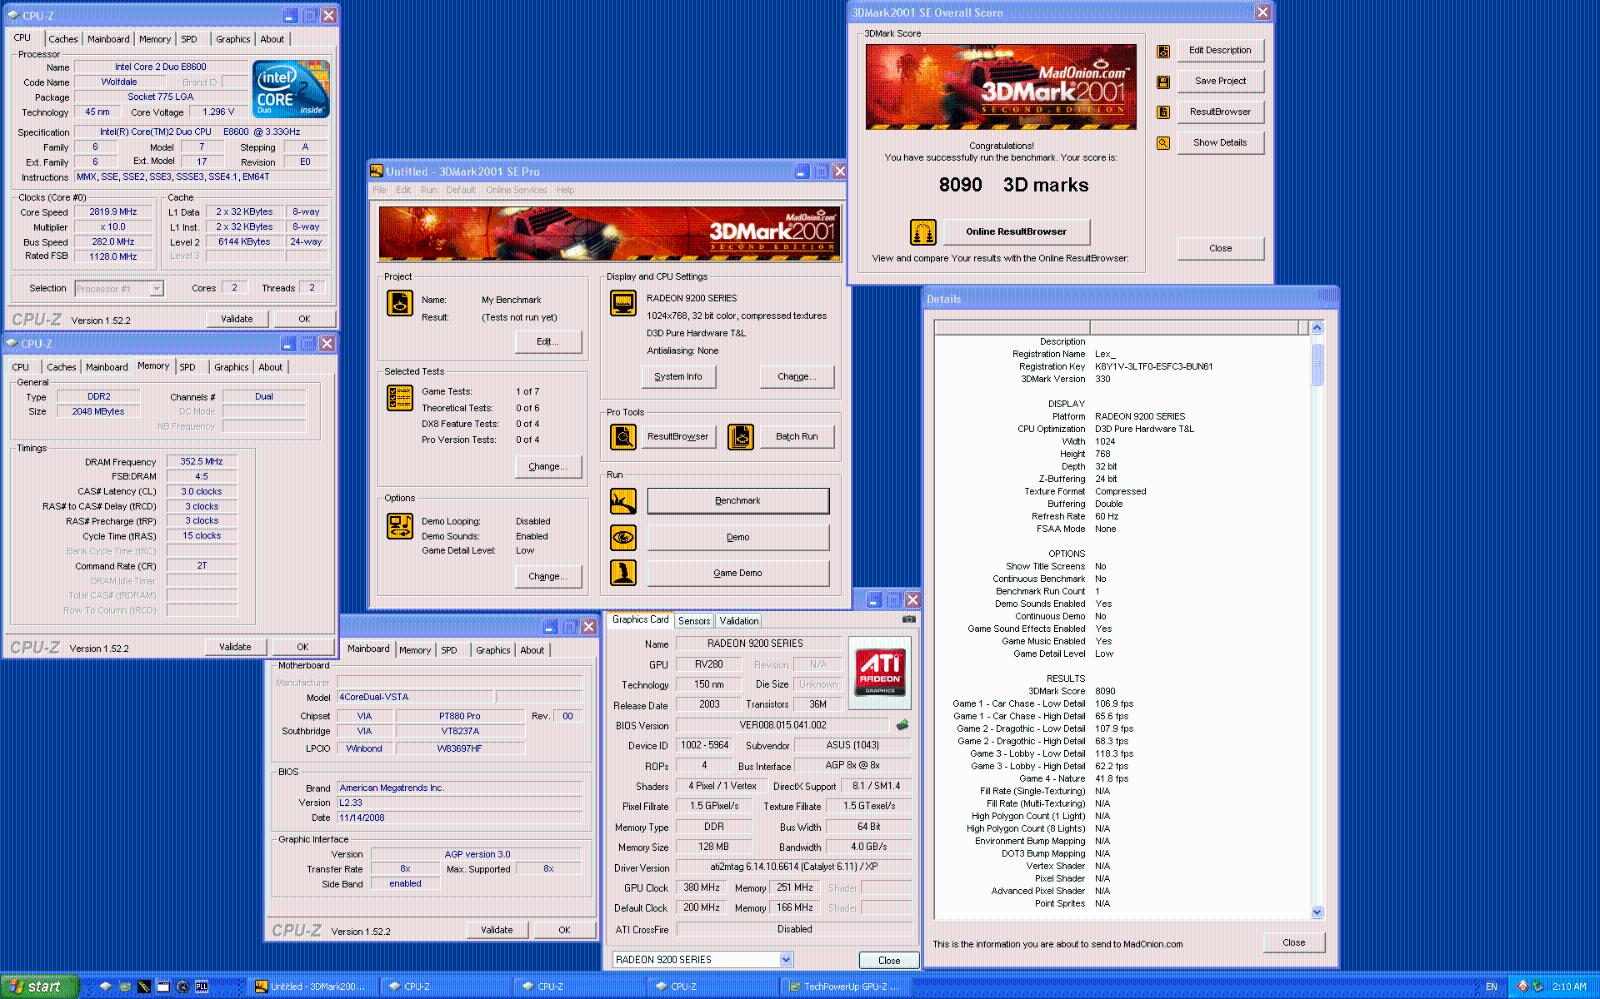Image resolution: width=1600 pixels, height=999 pixels.
Task: Click the Demo eye icon in Run section
Action: [x=623, y=538]
